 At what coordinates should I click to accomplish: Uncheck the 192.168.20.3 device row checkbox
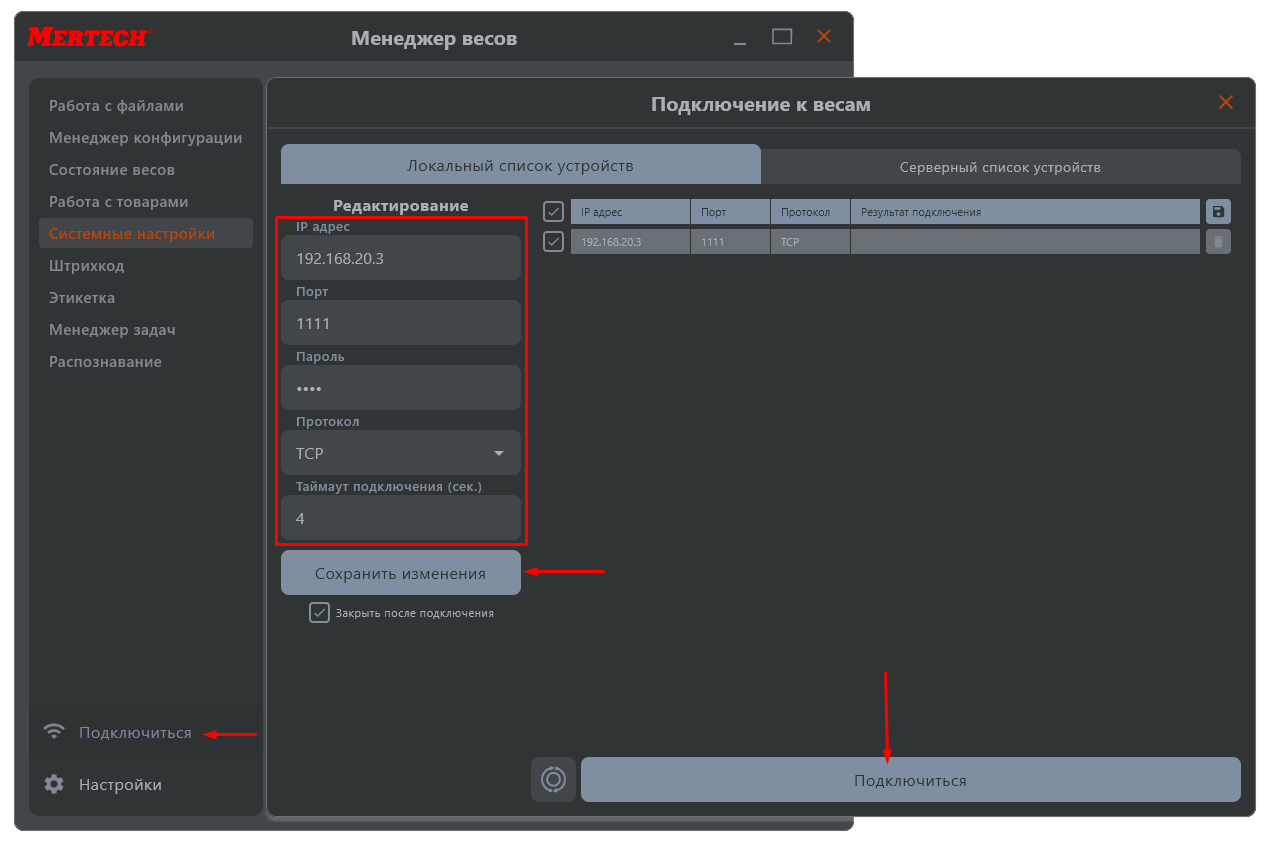[x=553, y=241]
